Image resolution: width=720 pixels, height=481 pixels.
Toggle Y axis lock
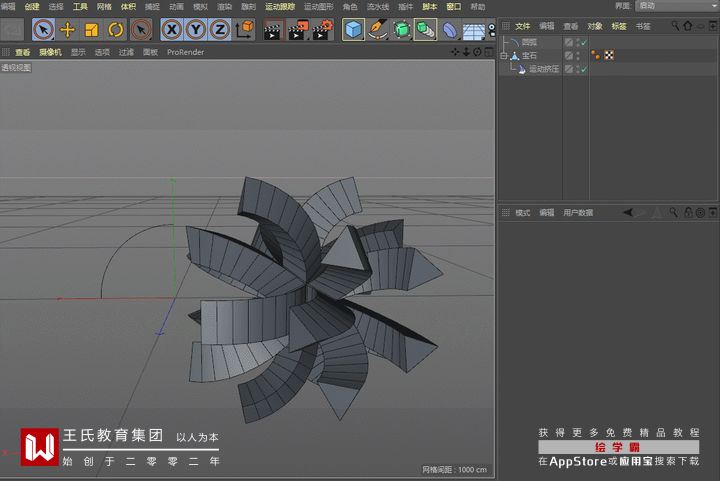(196, 30)
